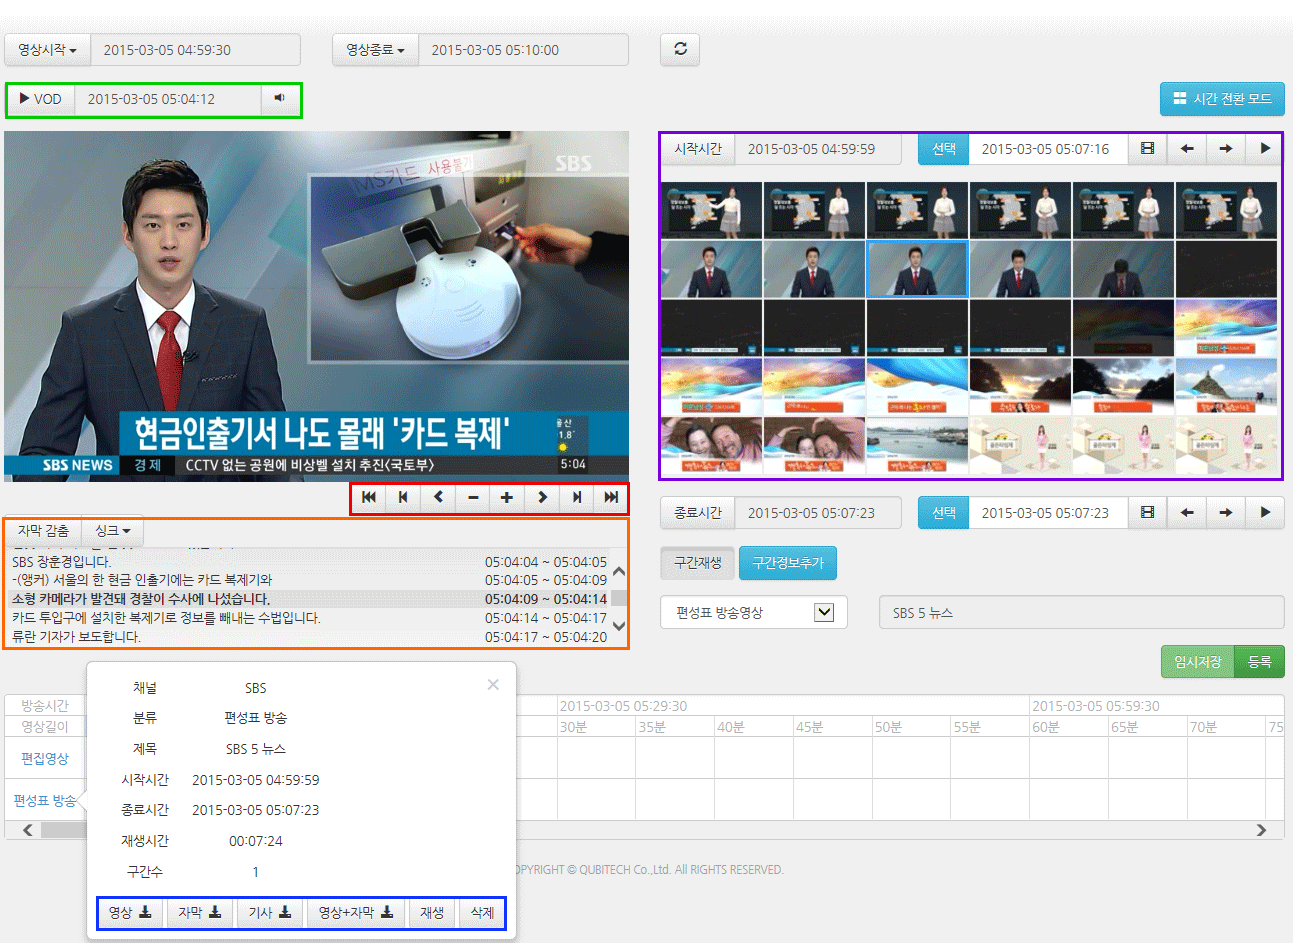1293x943 pixels.
Task: Click the timeline left scroll arrow
Action: click(x=27, y=830)
